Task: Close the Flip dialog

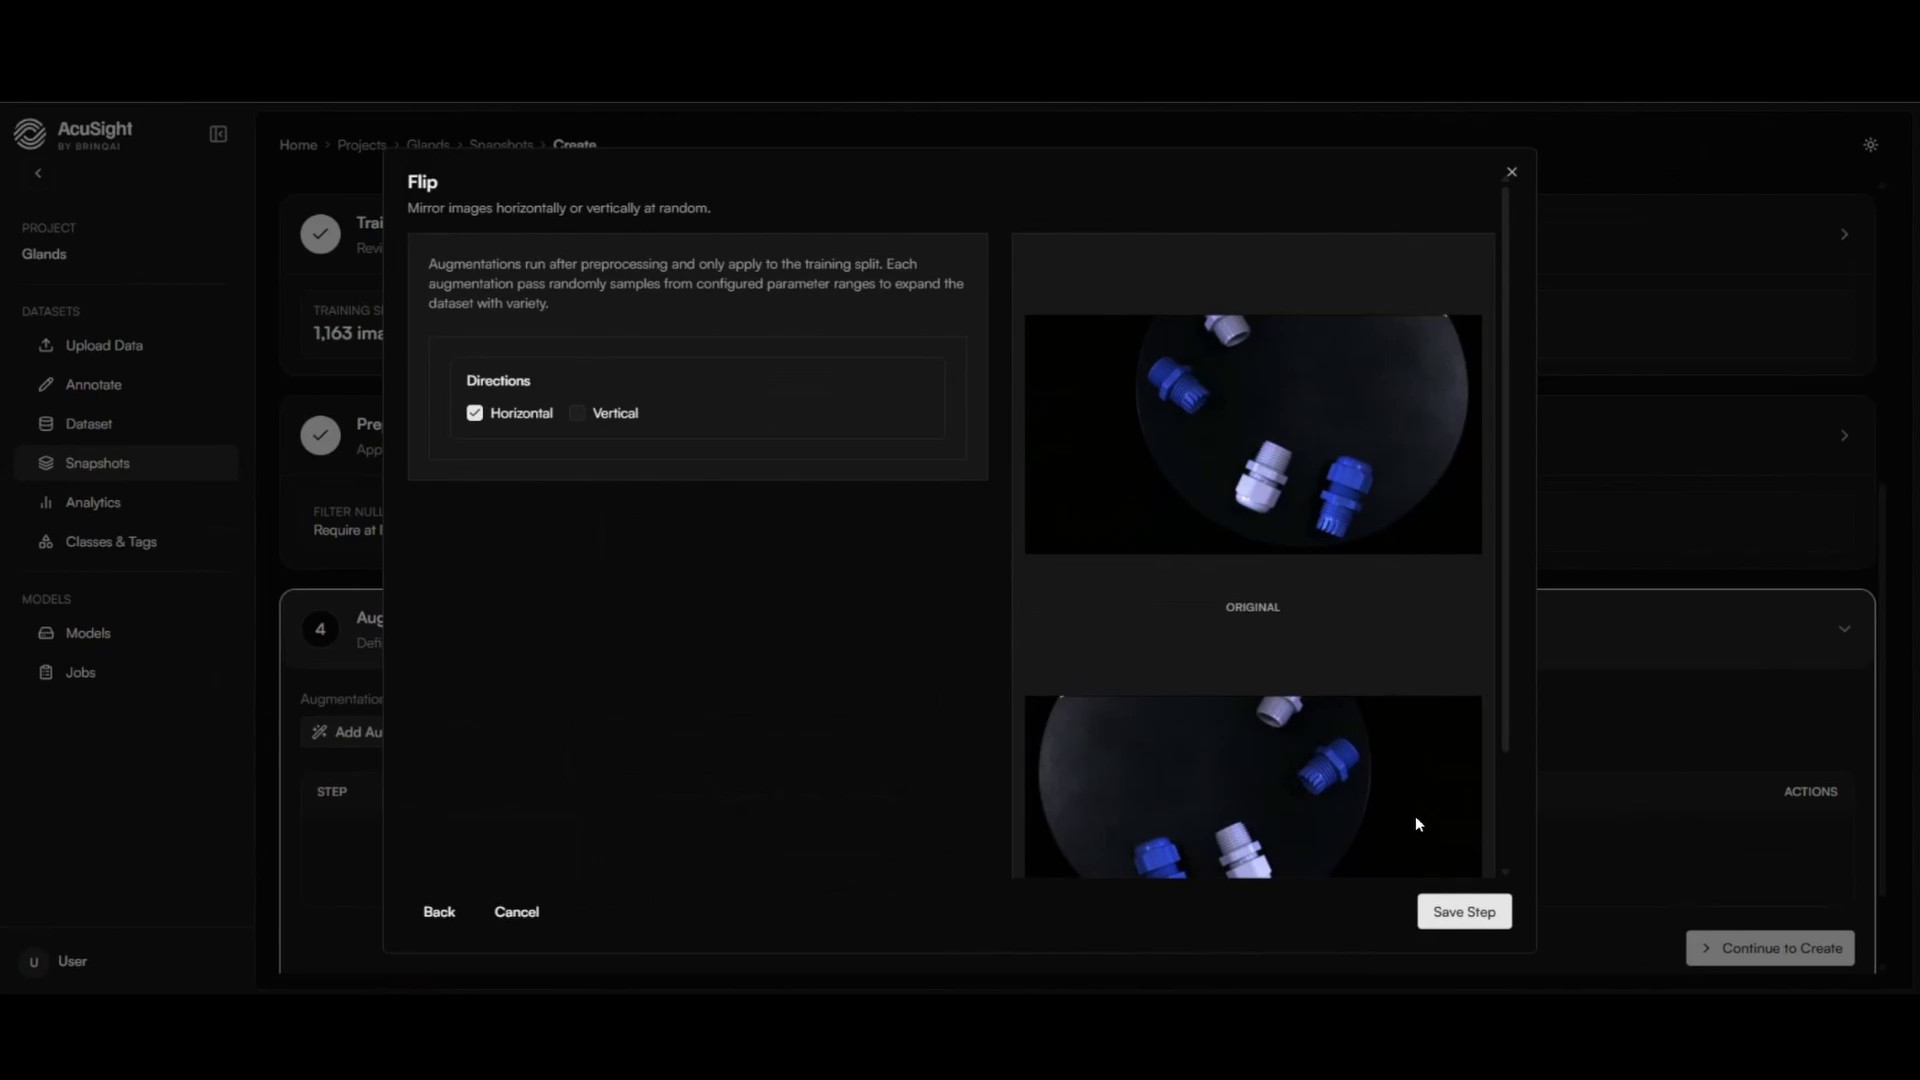Action: pyautogui.click(x=1511, y=172)
